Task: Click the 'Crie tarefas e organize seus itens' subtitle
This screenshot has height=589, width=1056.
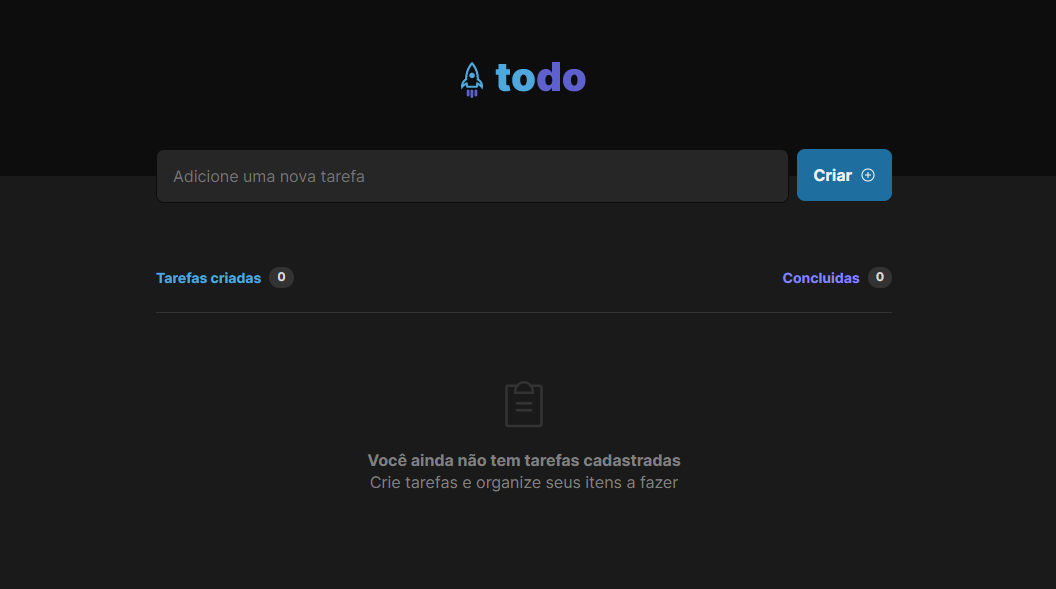Action: [x=523, y=482]
